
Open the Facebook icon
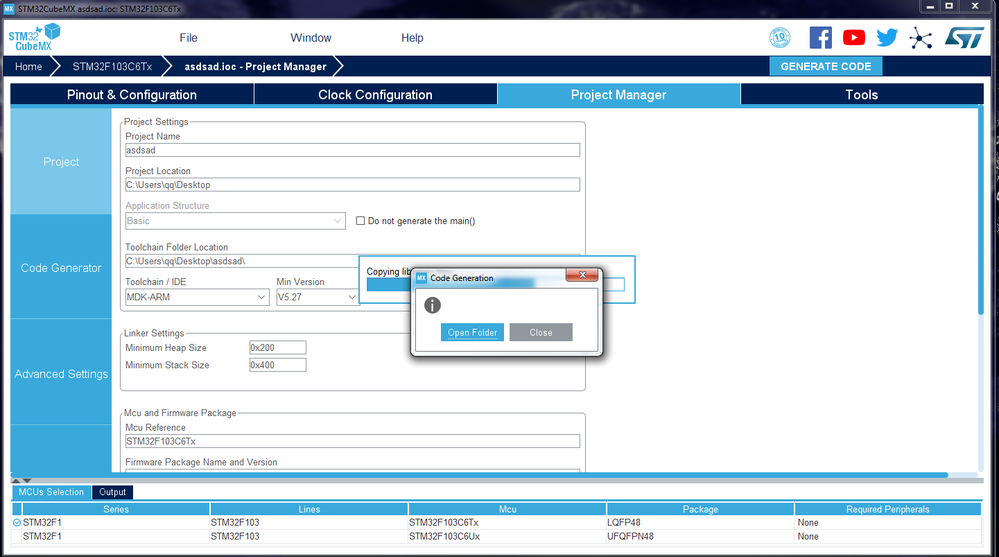coord(821,38)
